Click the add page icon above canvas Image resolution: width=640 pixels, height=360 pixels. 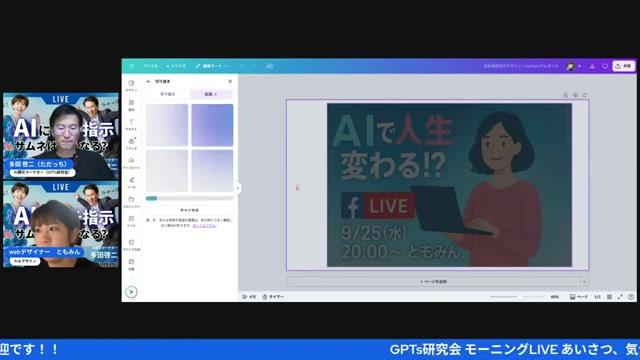(x=585, y=95)
